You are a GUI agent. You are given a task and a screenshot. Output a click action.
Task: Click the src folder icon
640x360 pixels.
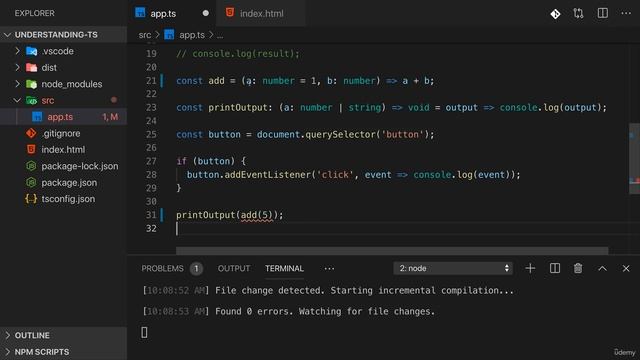pyautogui.click(x=31, y=100)
